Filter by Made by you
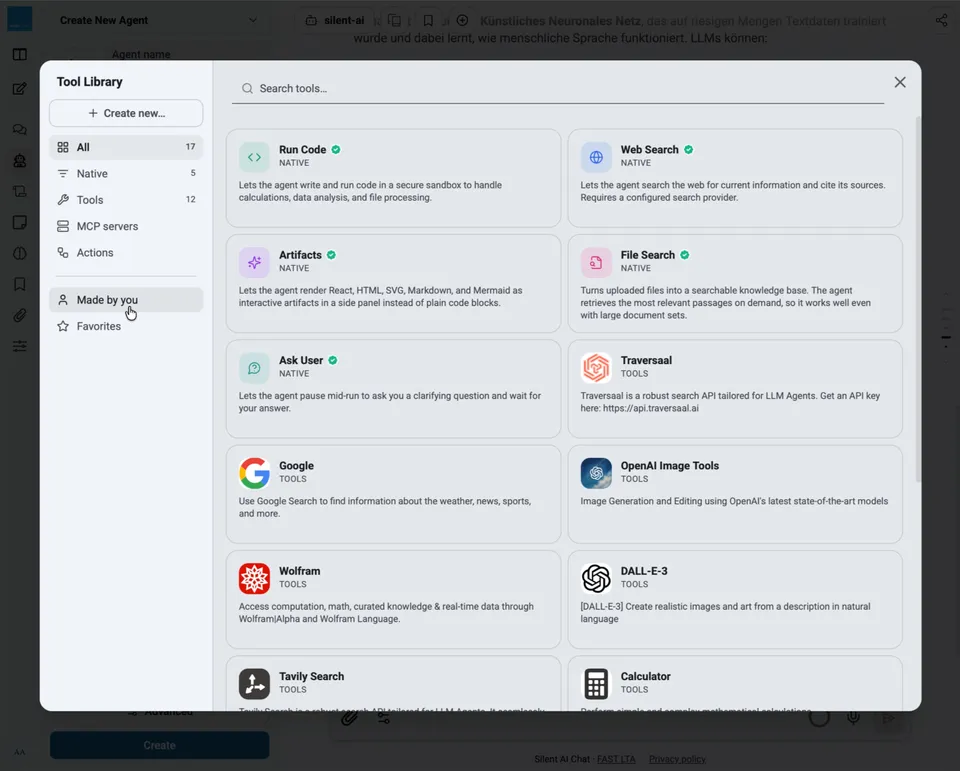This screenshot has width=960, height=771. [x=126, y=300]
